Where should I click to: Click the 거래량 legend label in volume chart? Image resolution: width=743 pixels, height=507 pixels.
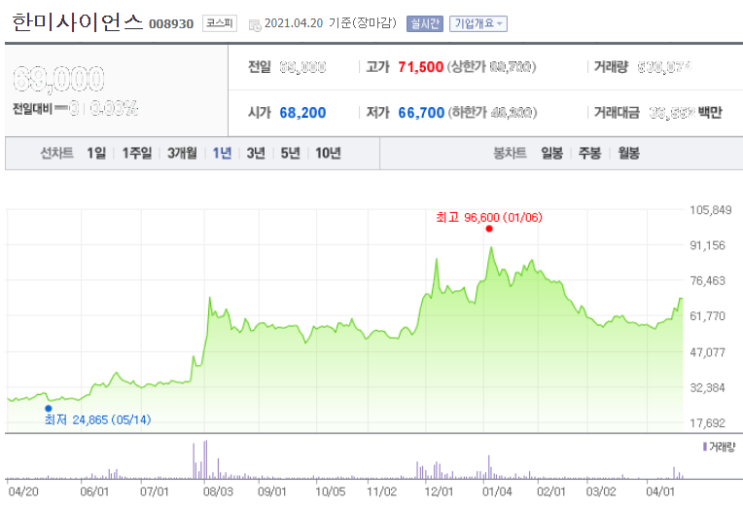(x=722, y=447)
